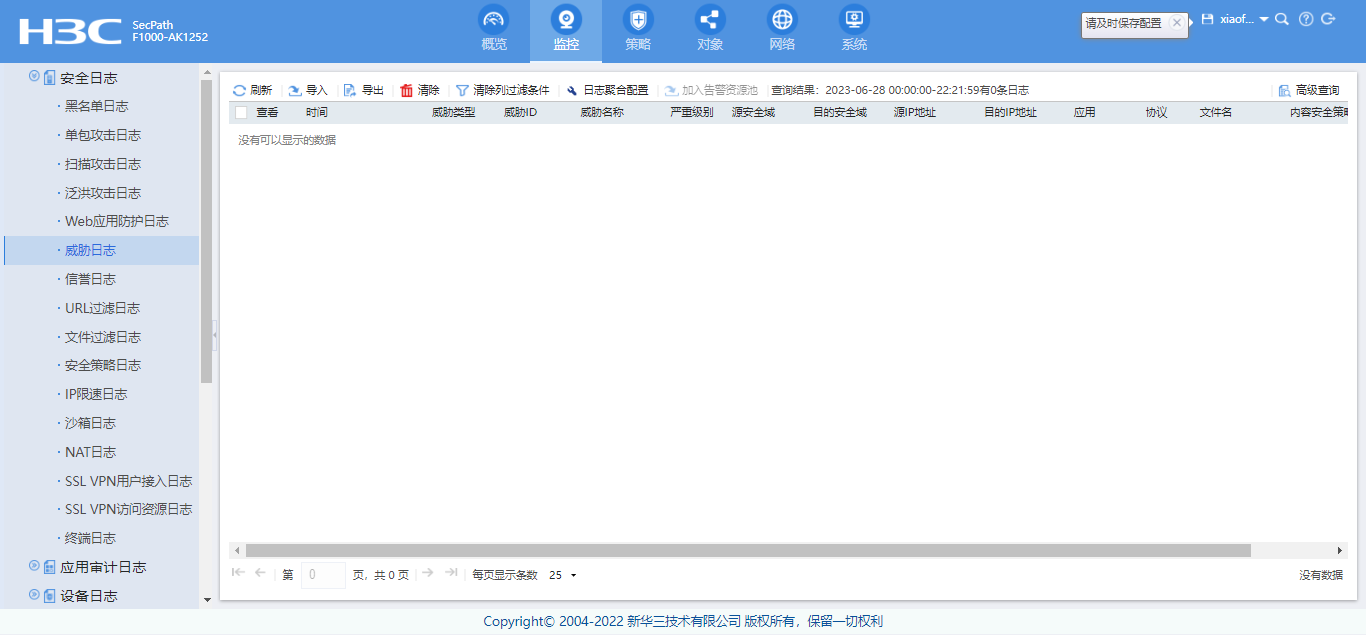Click the previous-page arrow icon
The image size is (1366, 635).
[260, 572]
